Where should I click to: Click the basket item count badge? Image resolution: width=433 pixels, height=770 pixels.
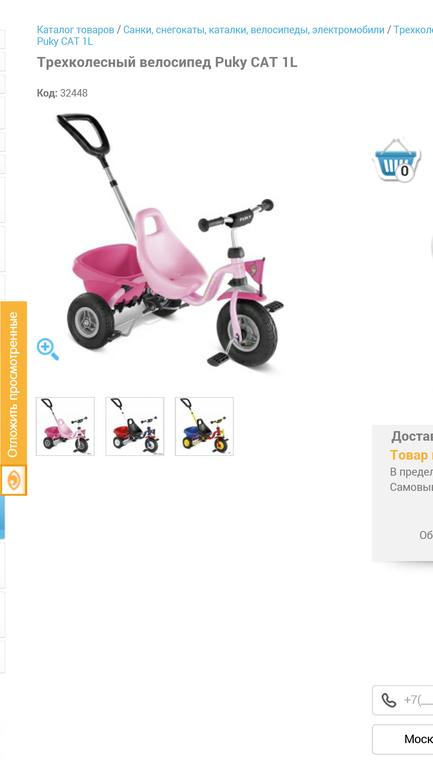(404, 171)
